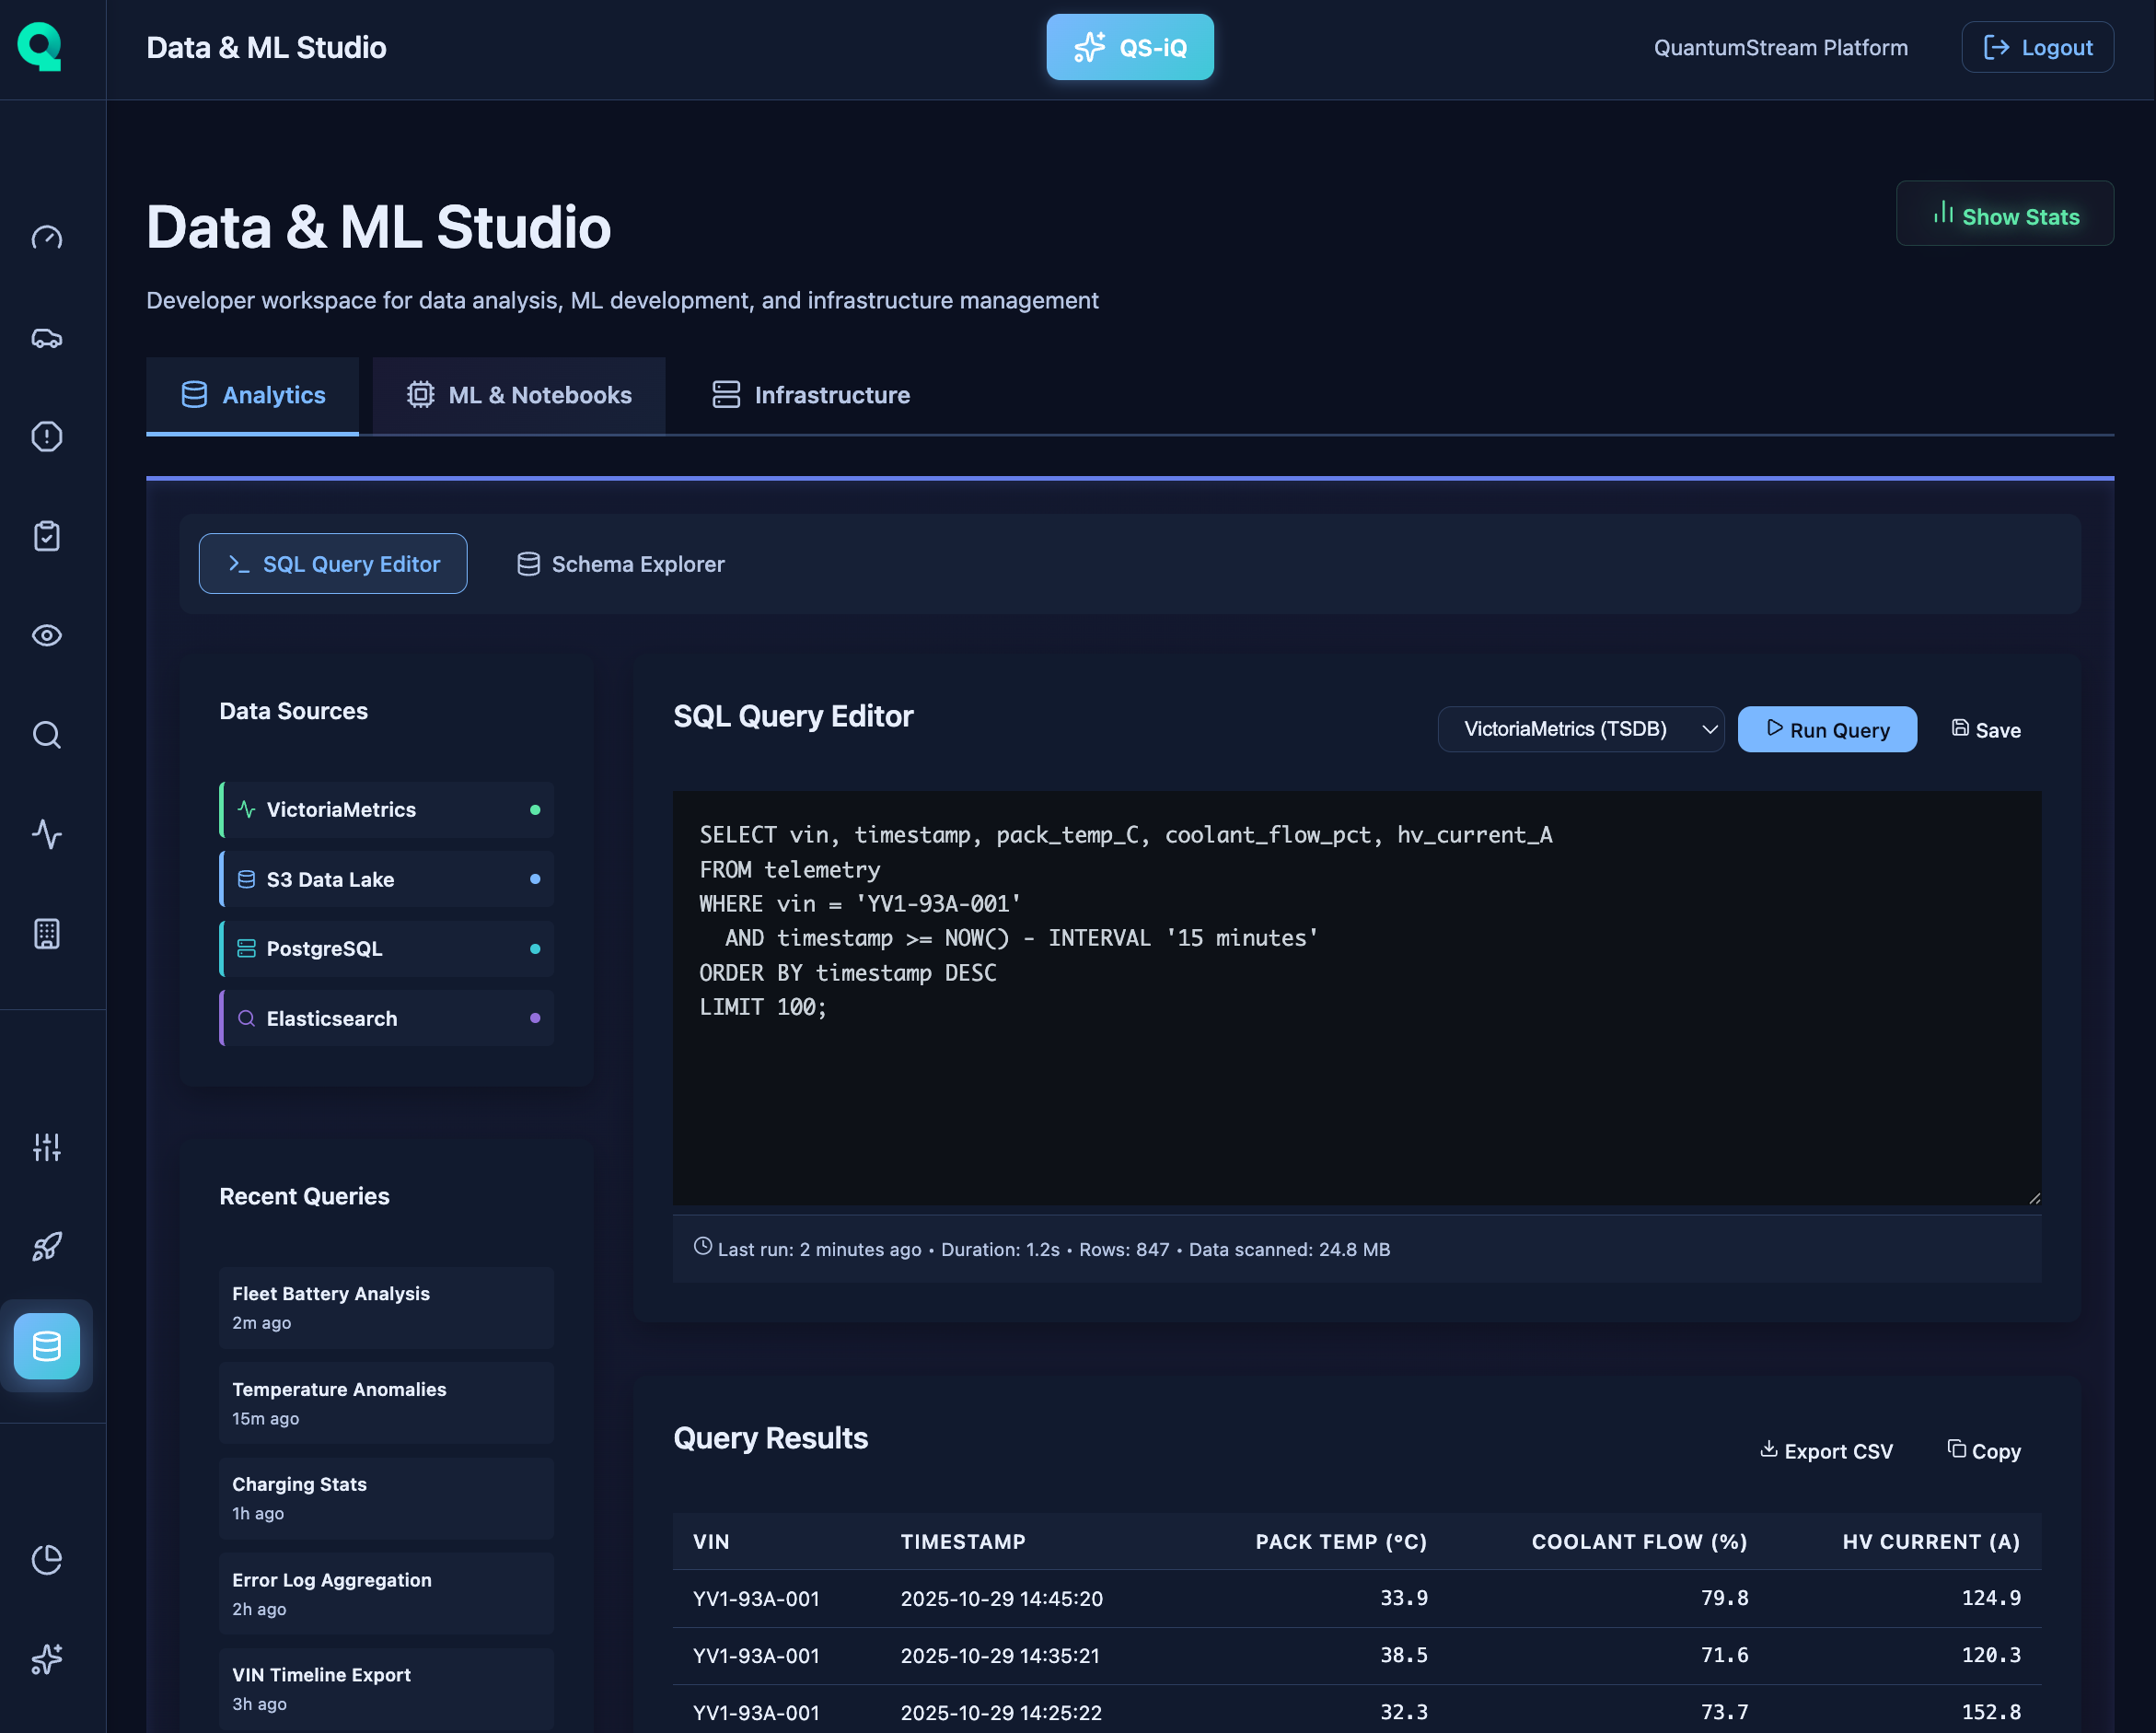Open the Infrastructure tab
2156x1733 pixels.
pyautogui.click(x=809, y=395)
